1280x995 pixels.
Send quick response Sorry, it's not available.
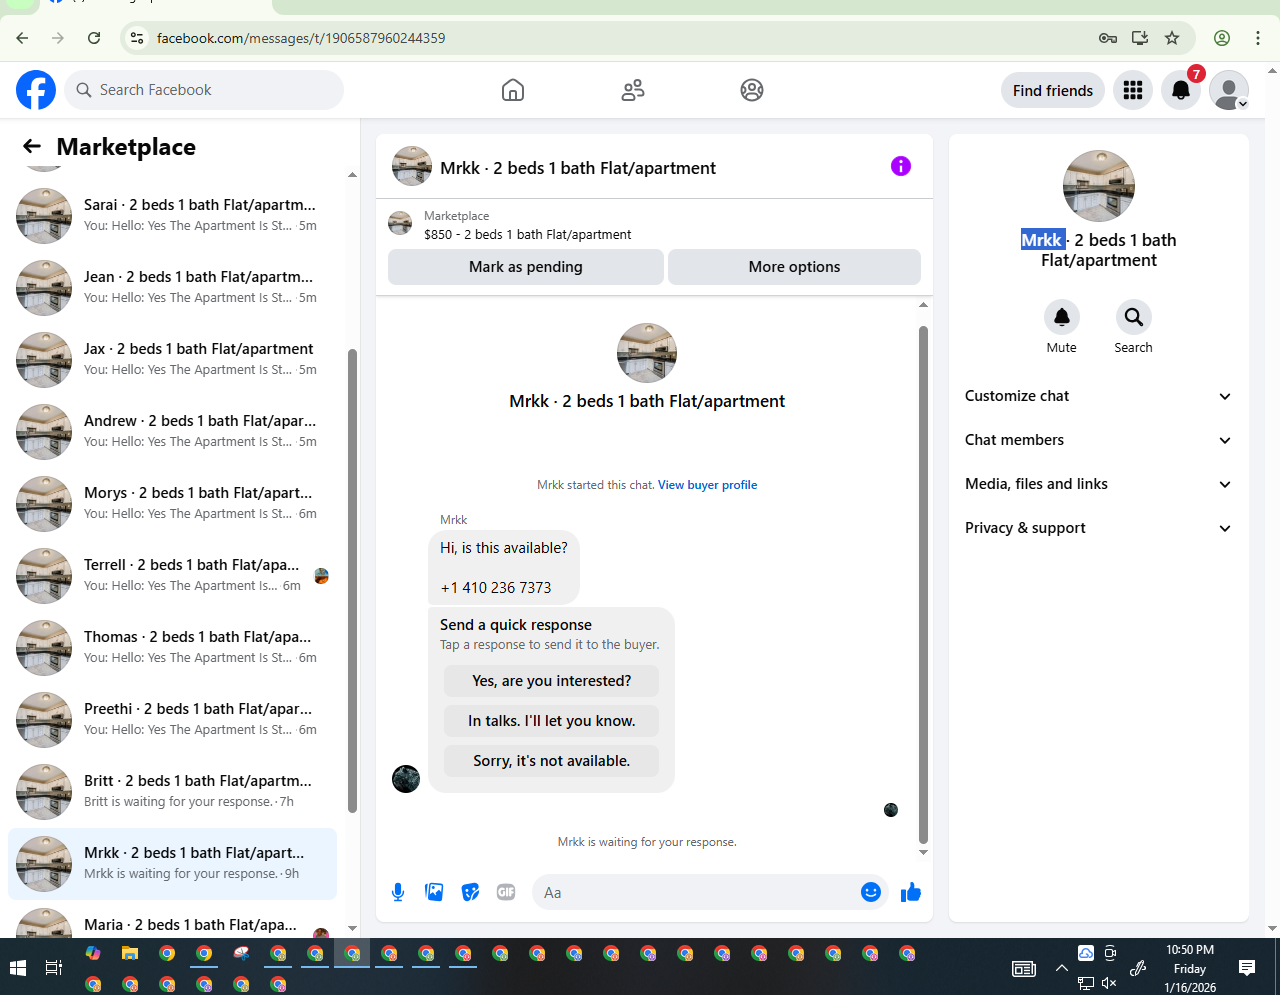pyautogui.click(x=552, y=761)
